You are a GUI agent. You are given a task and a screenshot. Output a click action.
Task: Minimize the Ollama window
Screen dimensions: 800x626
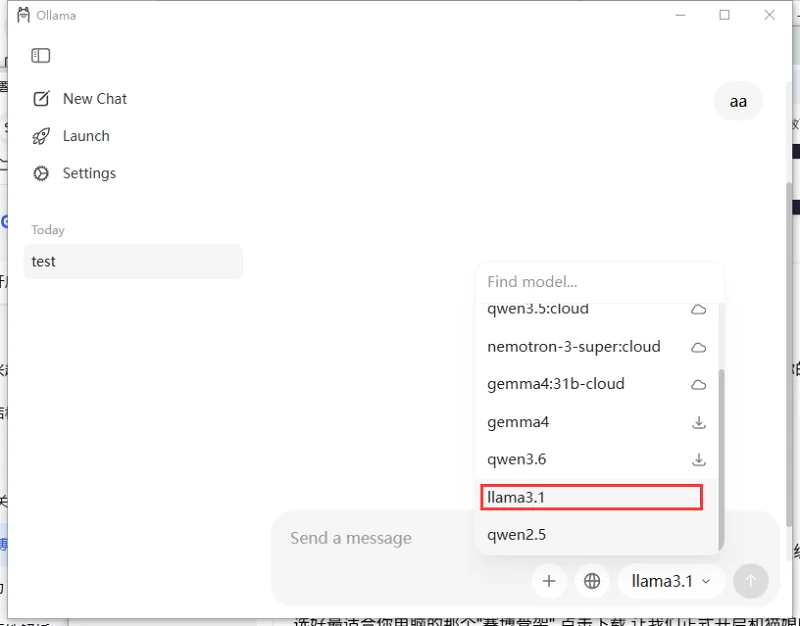coord(680,15)
